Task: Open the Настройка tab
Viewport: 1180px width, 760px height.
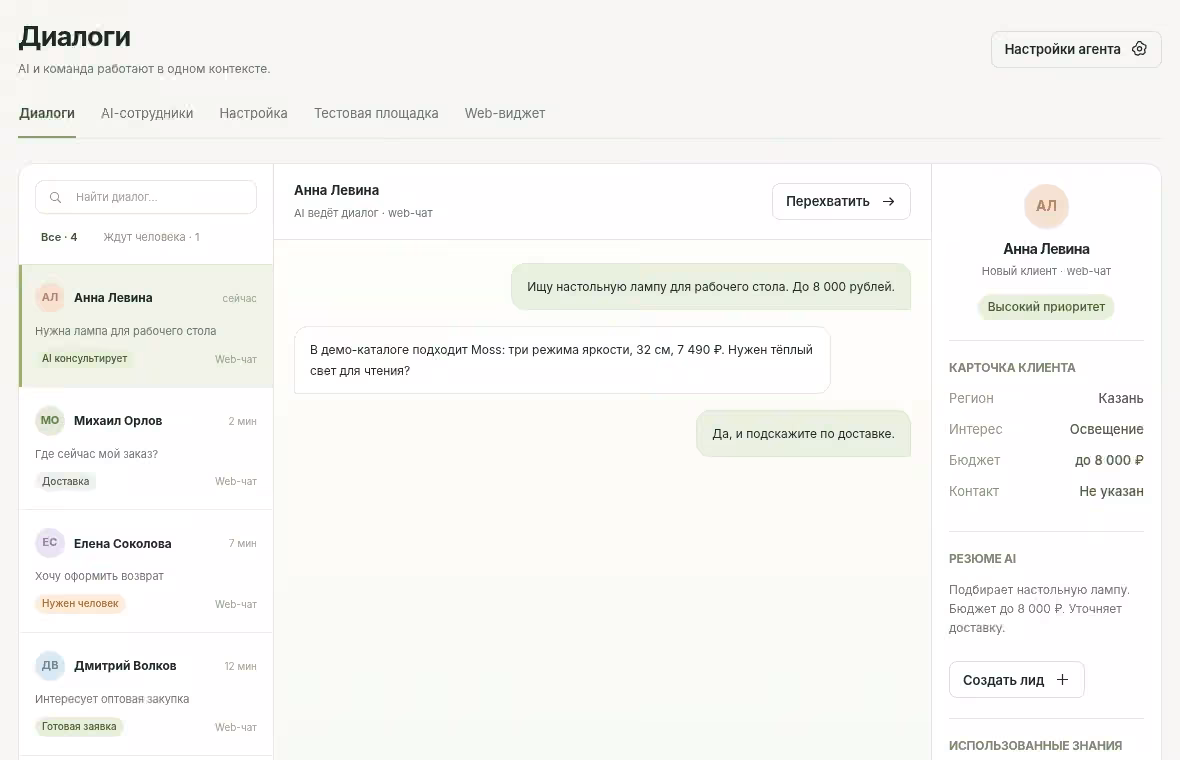Action: pyautogui.click(x=254, y=114)
